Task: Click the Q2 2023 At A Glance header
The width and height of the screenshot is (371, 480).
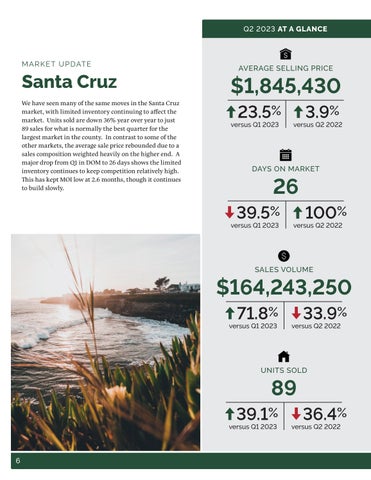Action: click(286, 29)
